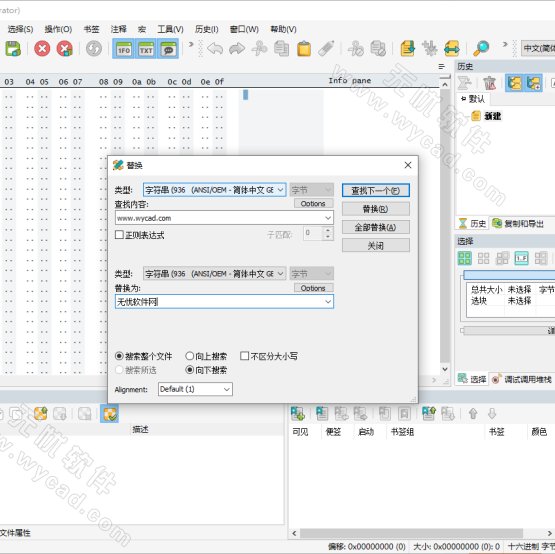555x554 pixels.
Task: Click the red close-all-files icon
Action: click(x=64, y=48)
